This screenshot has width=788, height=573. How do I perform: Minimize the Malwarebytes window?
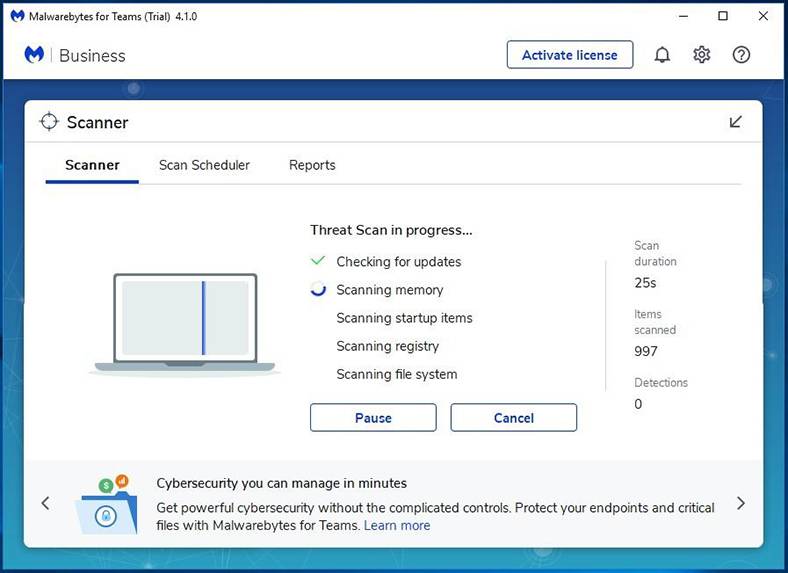pos(683,16)
